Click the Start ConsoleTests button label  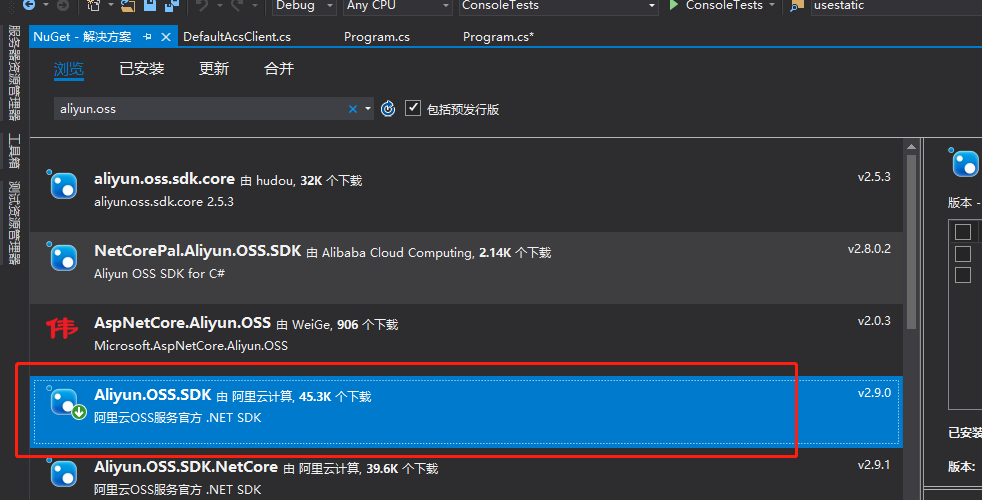[724, 5]
